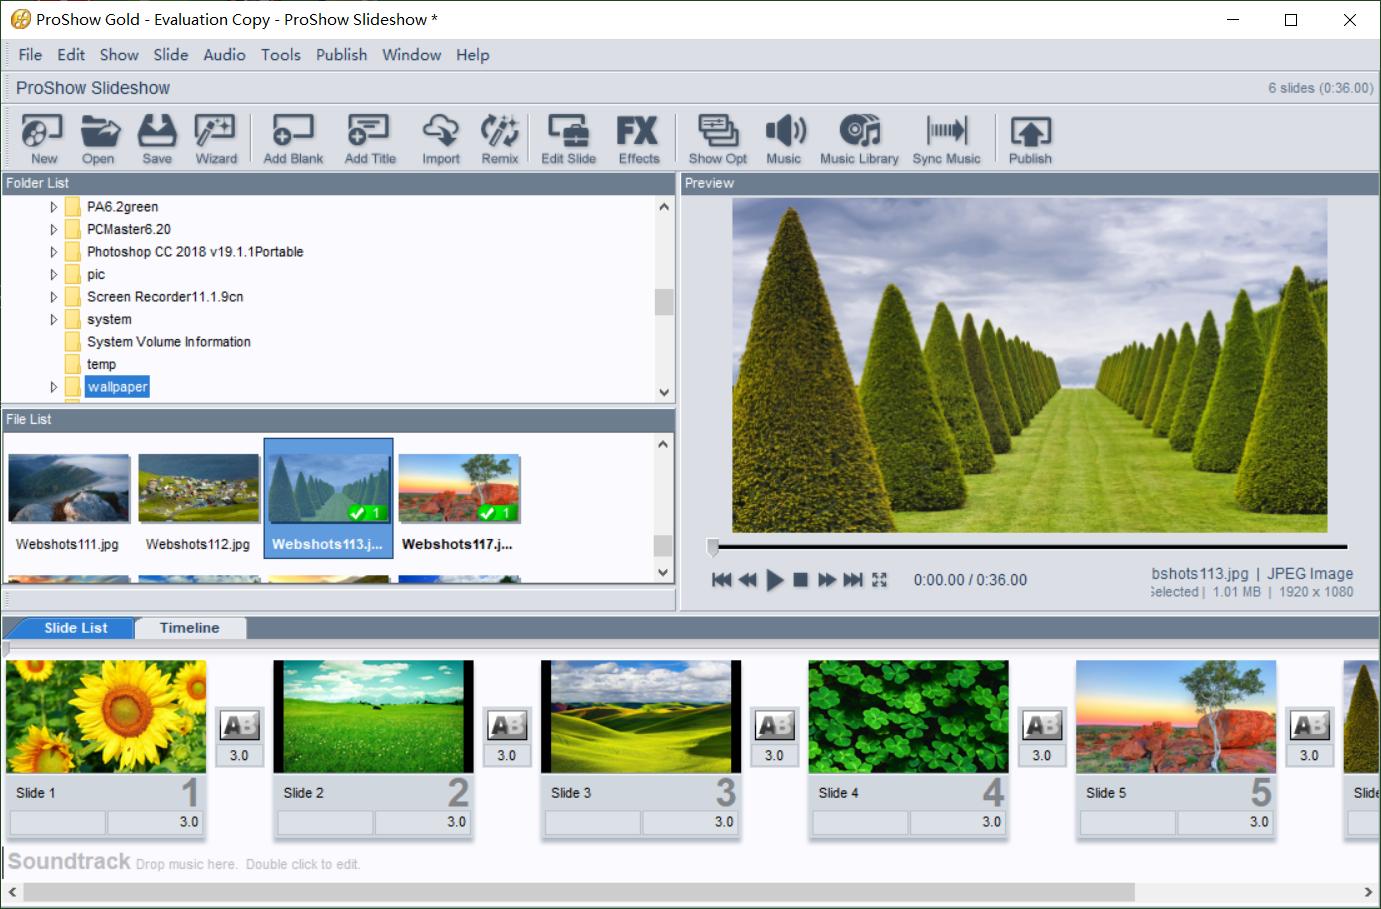Click the Wizard toolbar icon
Image resolution: width=1381 pixels, height=909 pixels.
215,138
